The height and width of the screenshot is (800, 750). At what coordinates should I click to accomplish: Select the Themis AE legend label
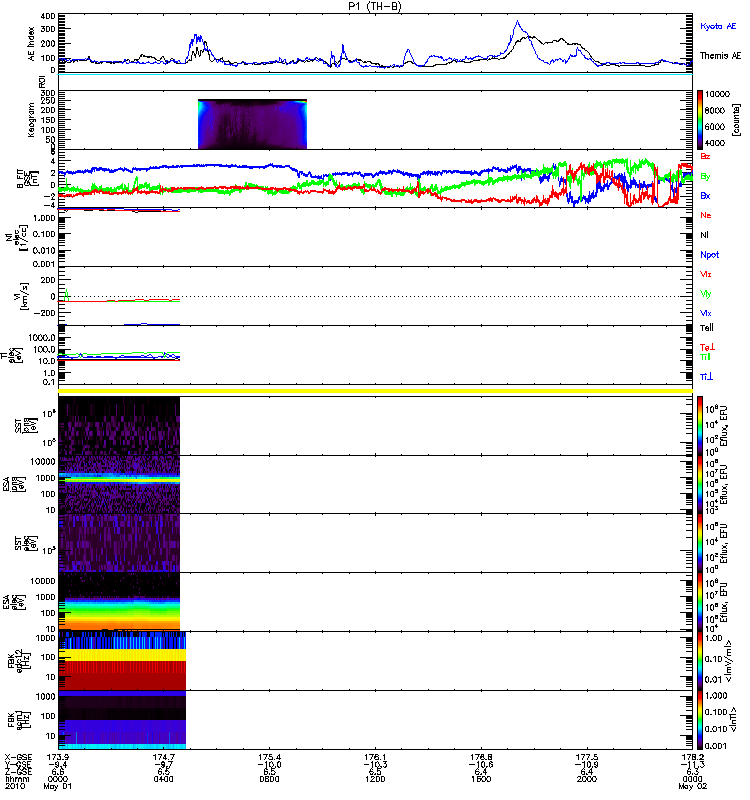(720, 56)
